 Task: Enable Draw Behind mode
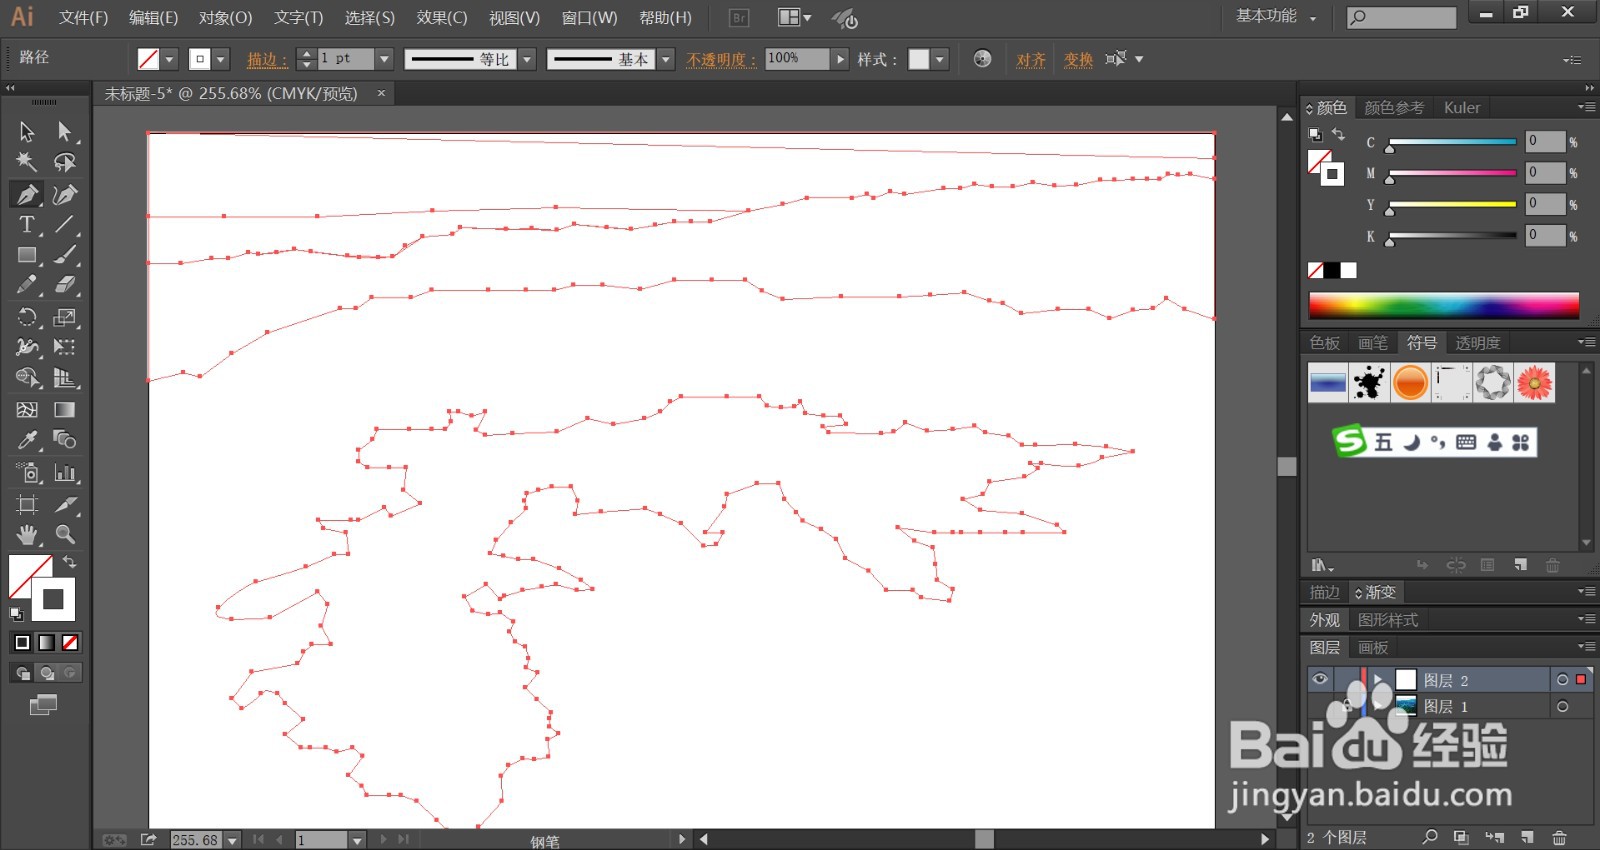pyautogui.click(x=47, y=673)
